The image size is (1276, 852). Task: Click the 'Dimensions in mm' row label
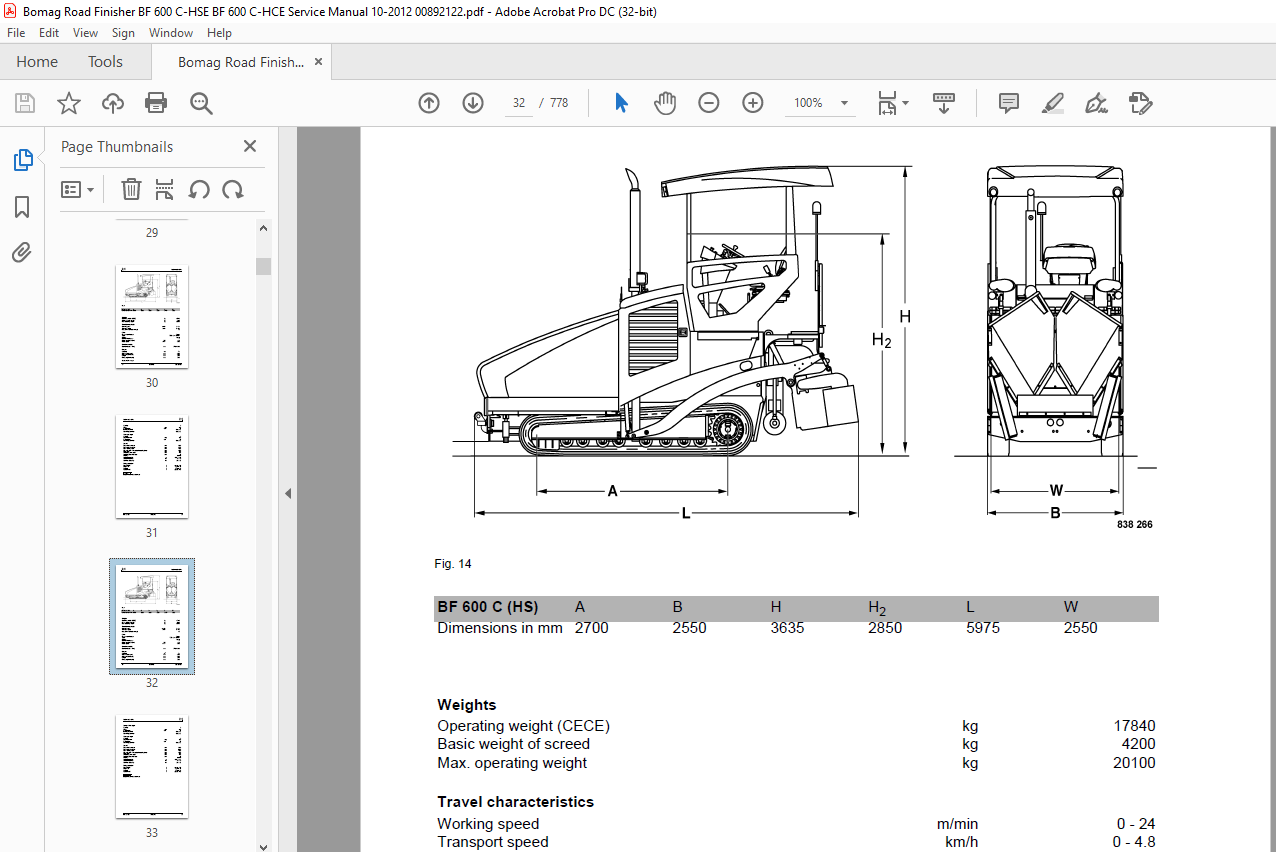click(500, 628)
